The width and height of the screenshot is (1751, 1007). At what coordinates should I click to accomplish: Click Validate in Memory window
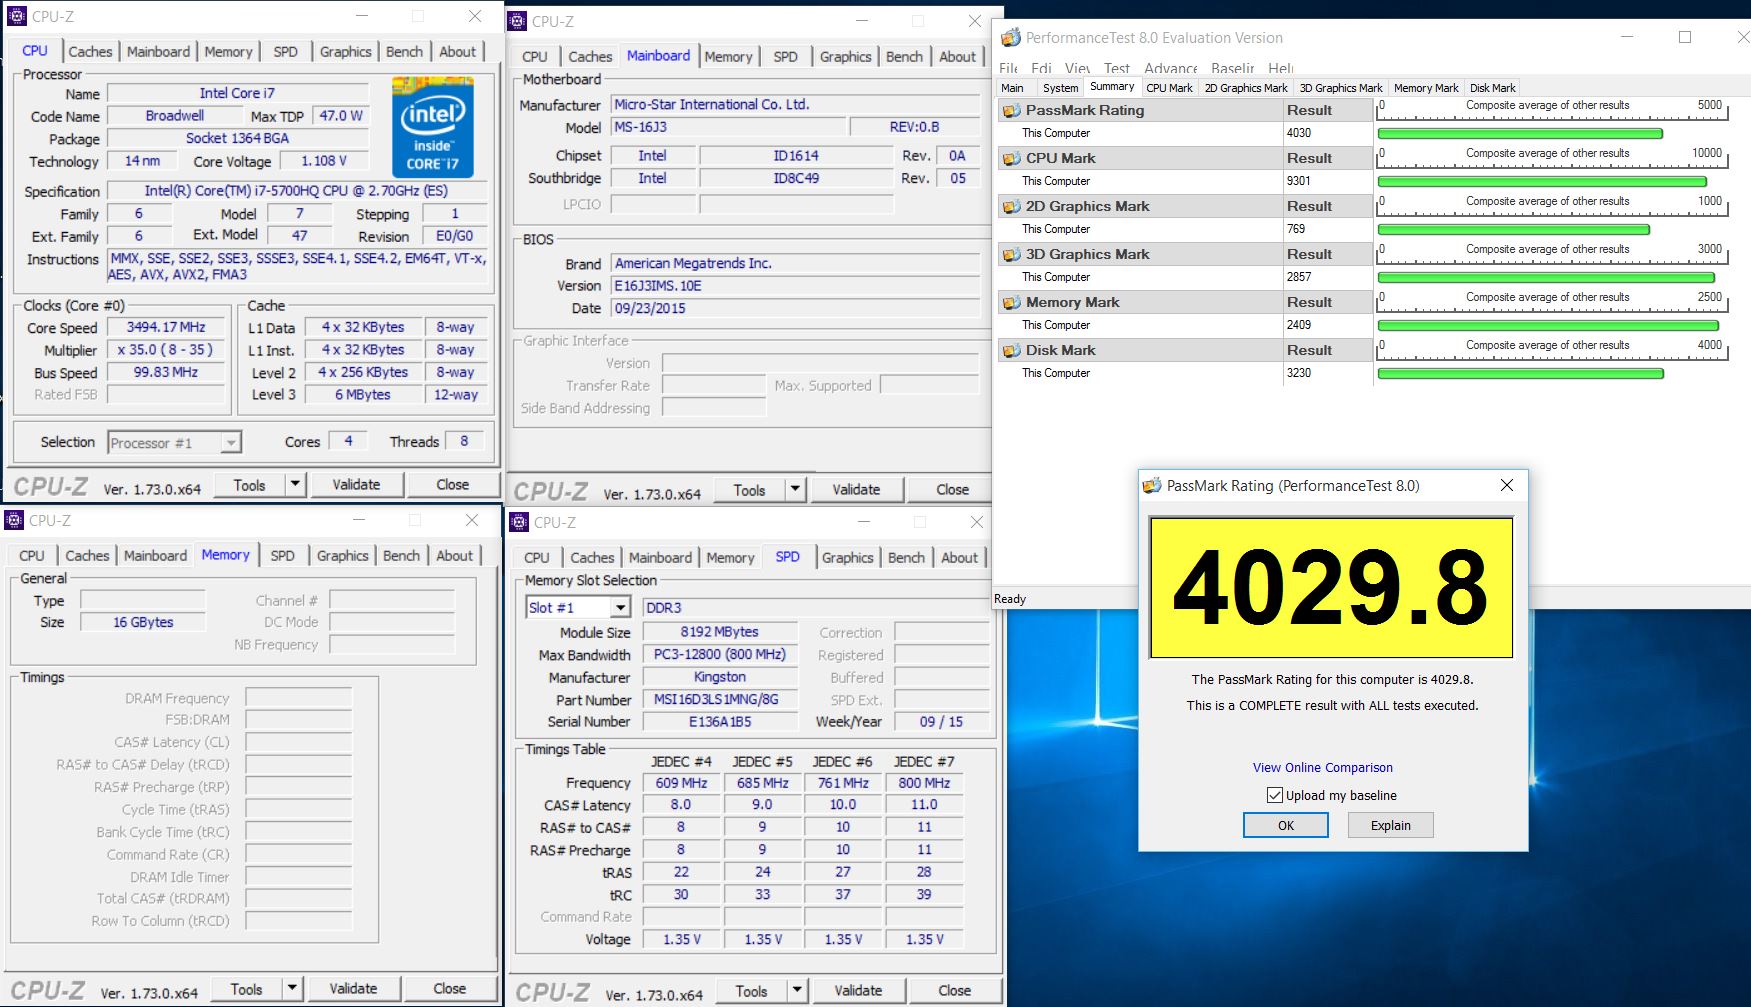pos(353,989)
